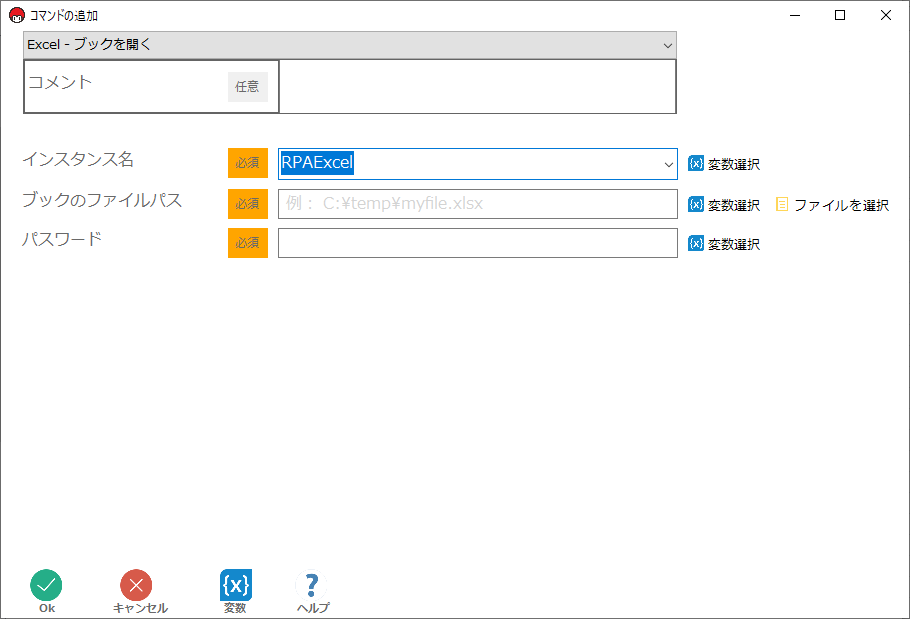This screenshot has width=910, height=619.
Task: Click the red キャンセル cancel icon
Action: click(x=136, y=585)
